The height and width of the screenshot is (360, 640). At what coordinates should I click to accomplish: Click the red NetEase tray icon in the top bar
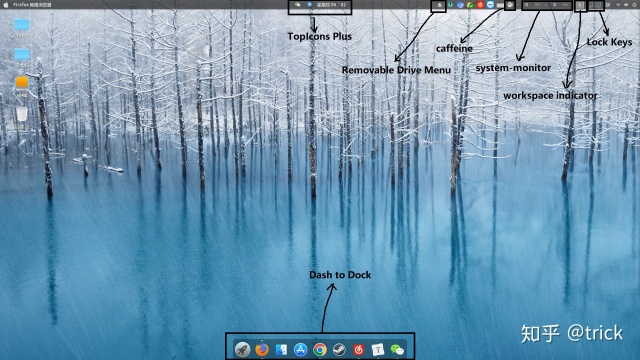(x=480, y=5)
